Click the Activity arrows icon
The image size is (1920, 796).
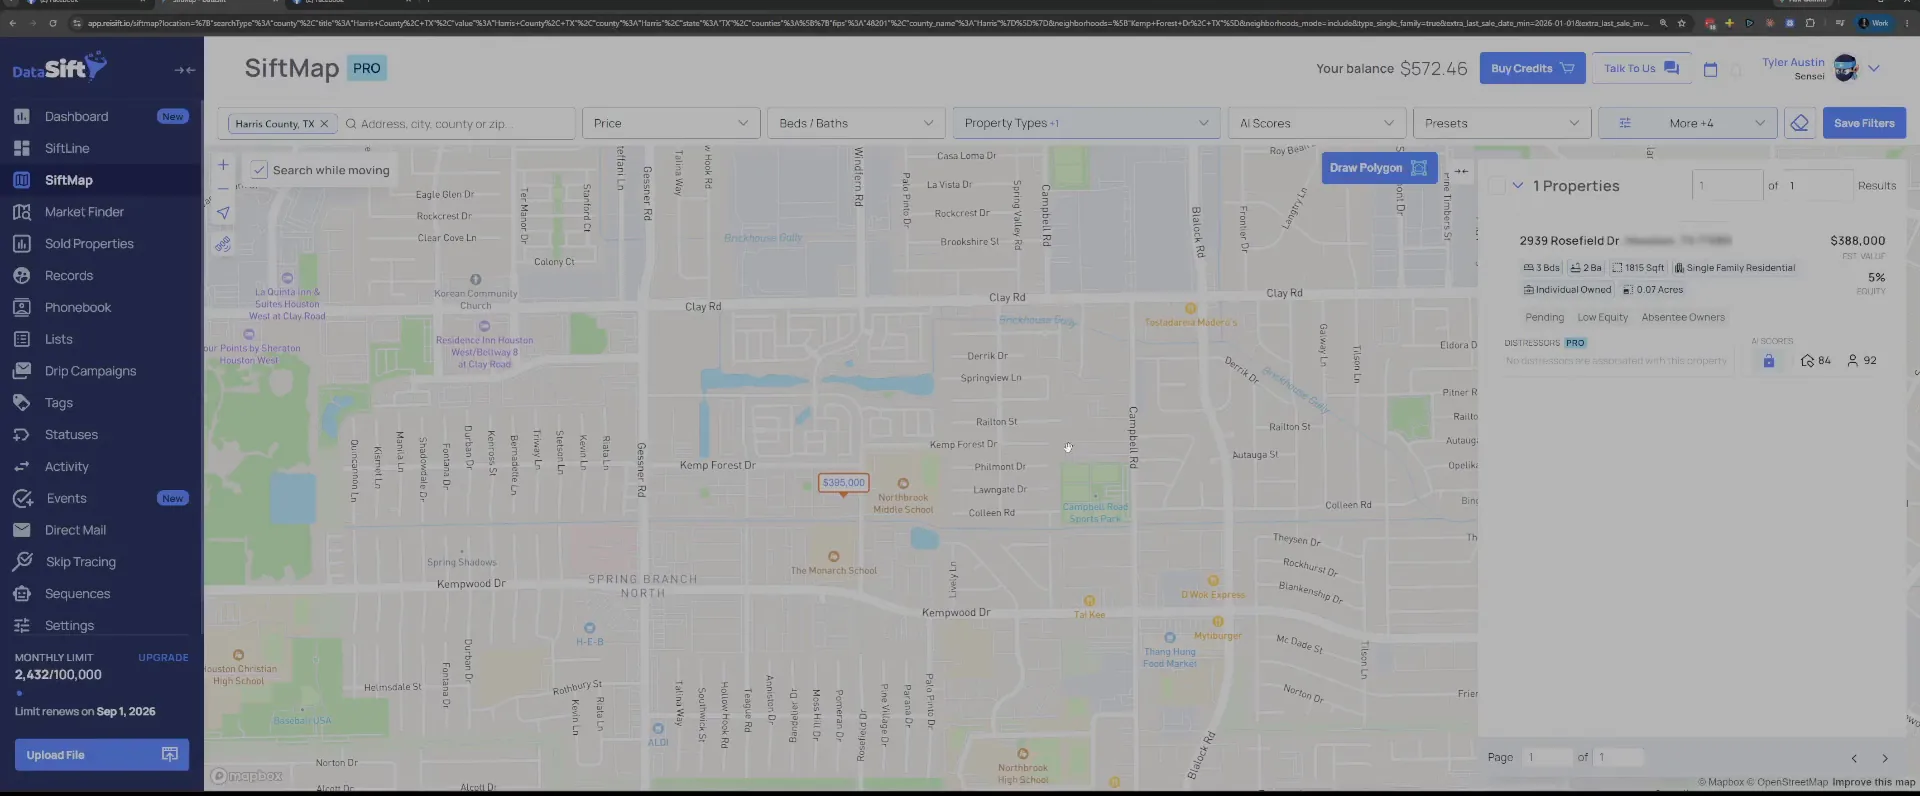coord(22,467)
